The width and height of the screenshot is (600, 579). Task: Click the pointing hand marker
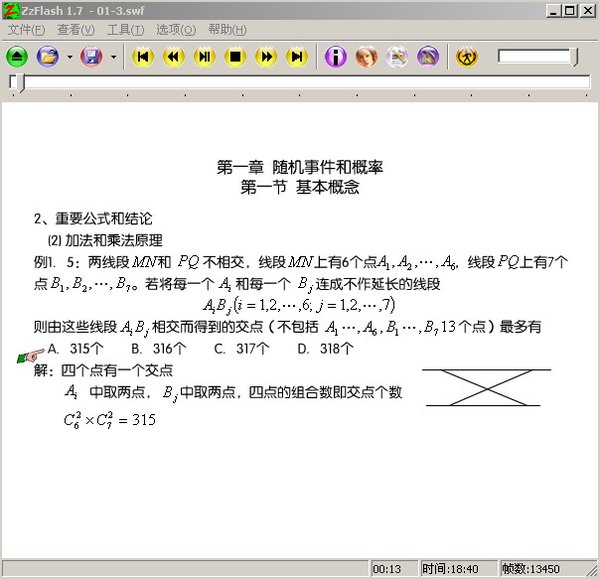pos(31,356)
